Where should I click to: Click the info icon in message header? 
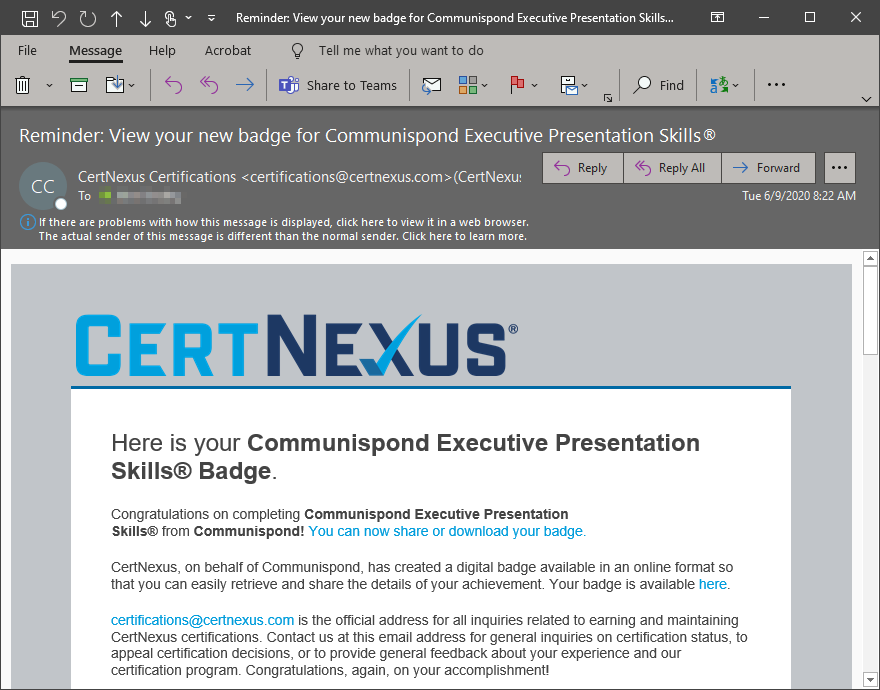28,222
